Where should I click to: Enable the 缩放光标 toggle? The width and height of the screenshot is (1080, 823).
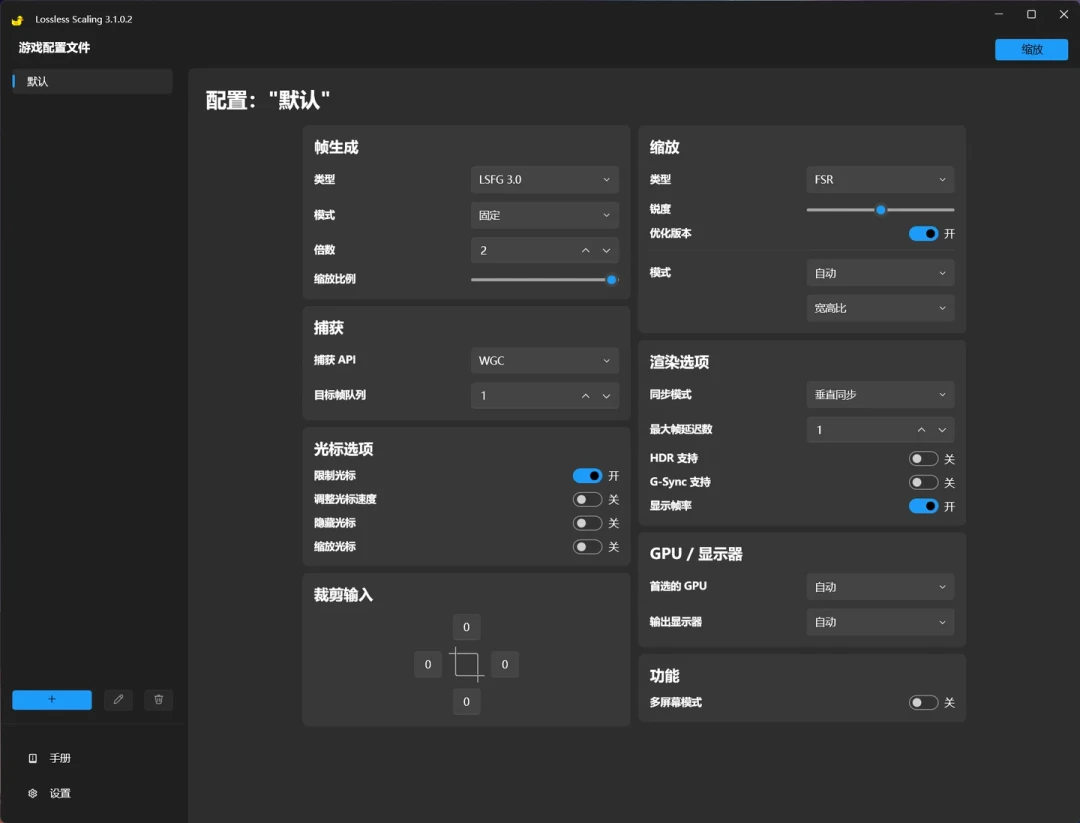[x=587, y=547]
